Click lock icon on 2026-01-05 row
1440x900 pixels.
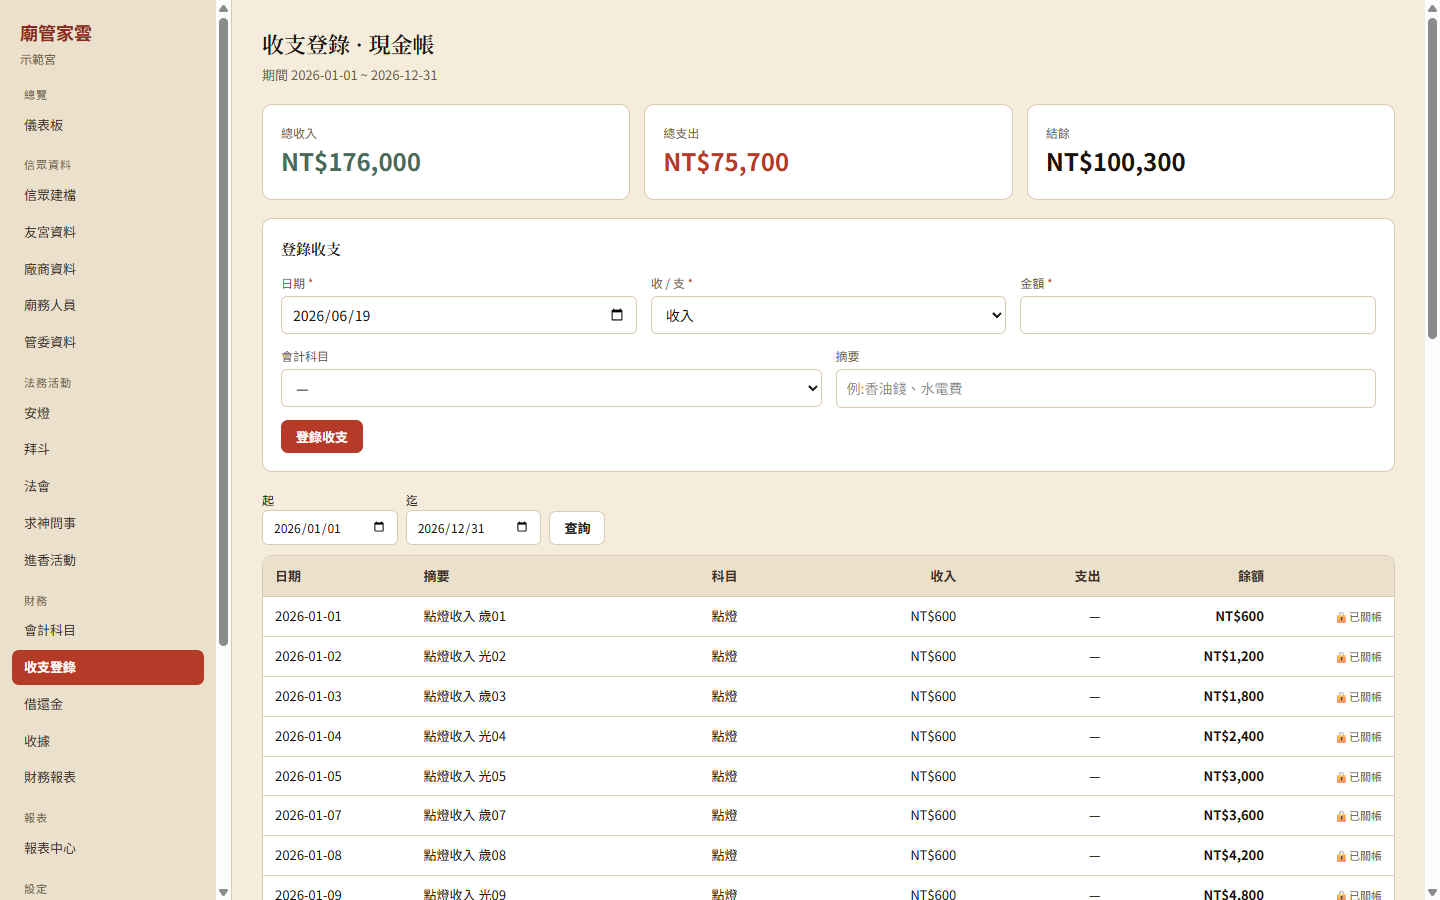[1341, 777]
